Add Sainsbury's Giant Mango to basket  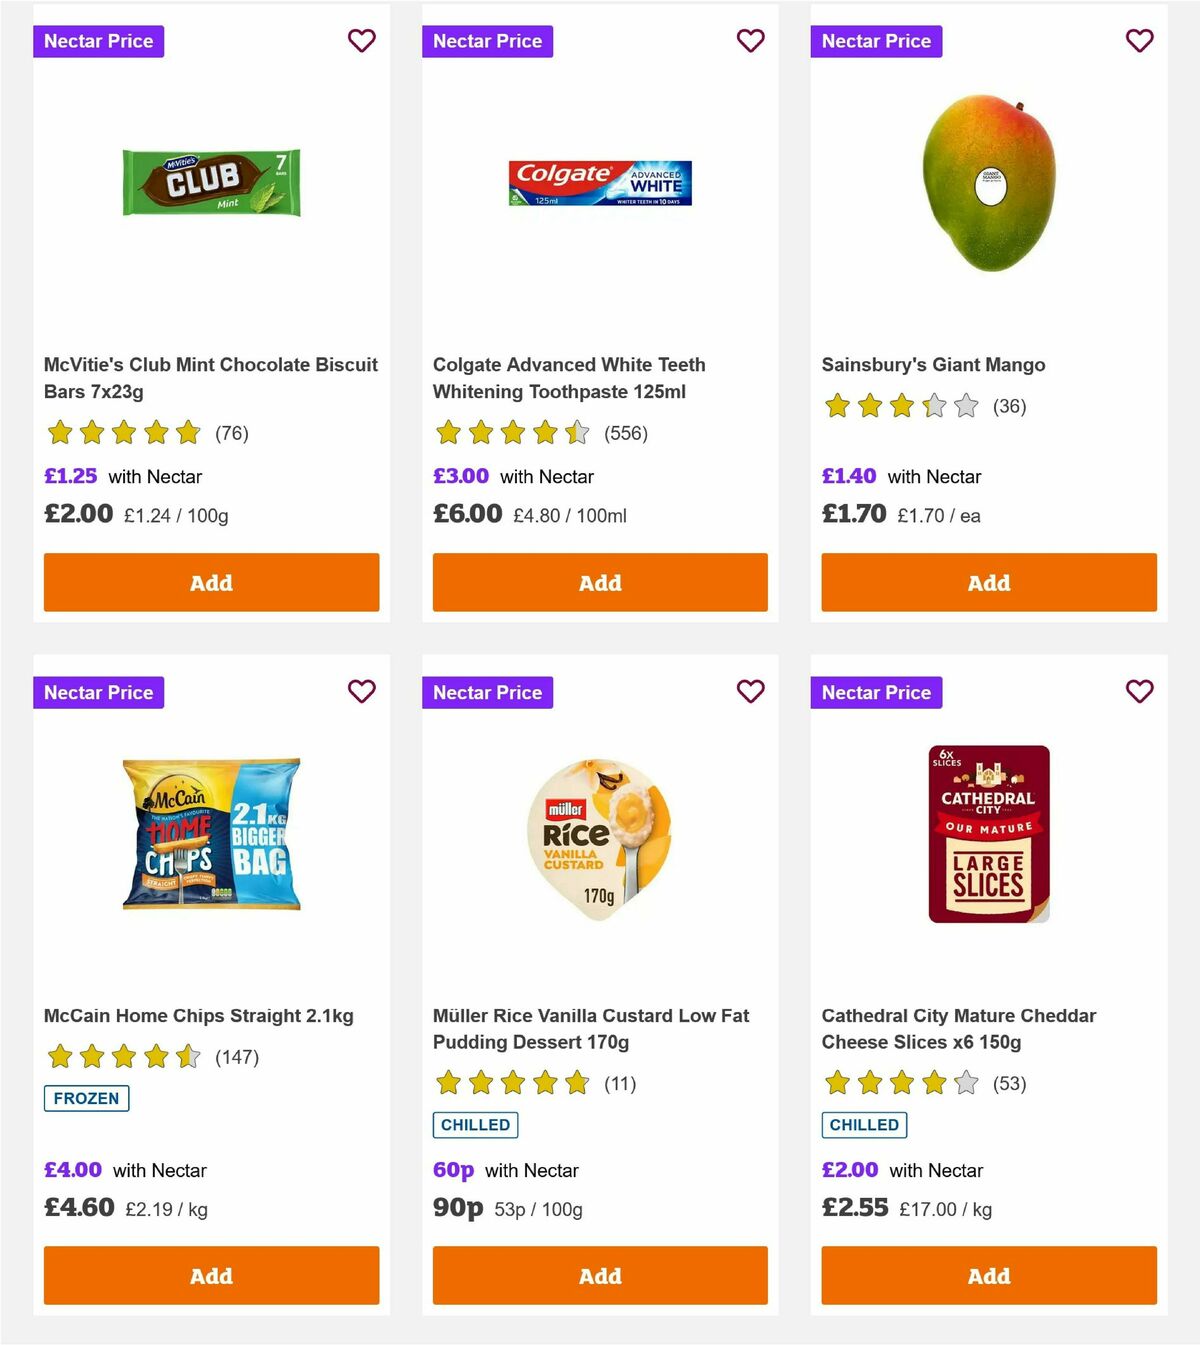[x=988, y=582]
